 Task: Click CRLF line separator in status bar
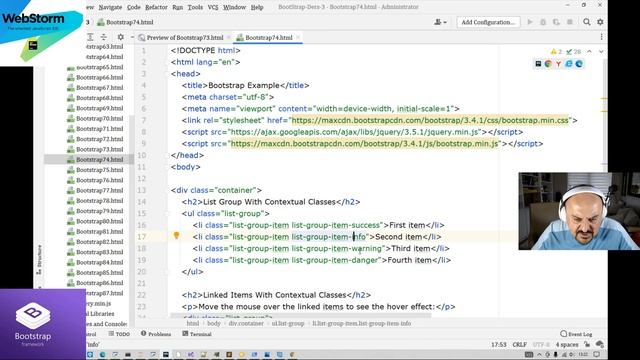pos(520,345)
